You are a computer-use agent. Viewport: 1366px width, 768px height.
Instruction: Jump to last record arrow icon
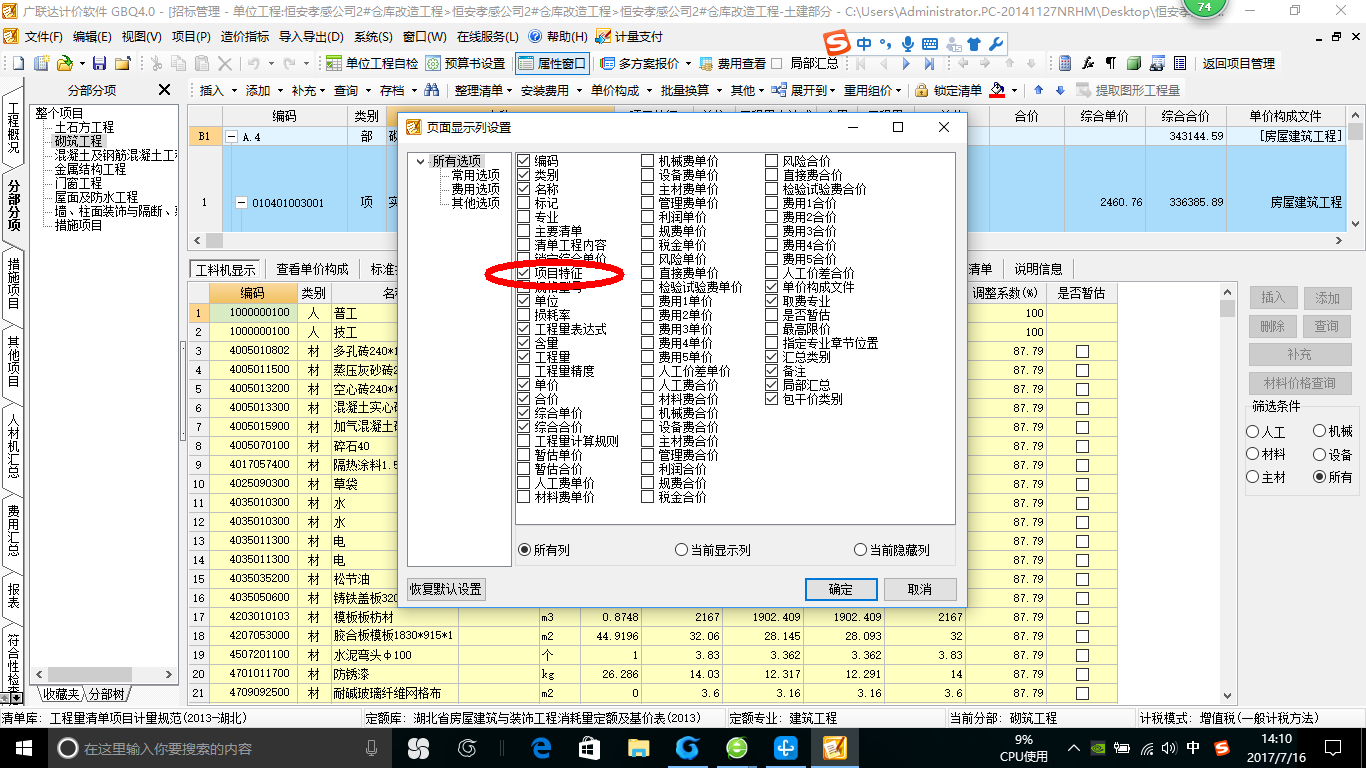929,63
